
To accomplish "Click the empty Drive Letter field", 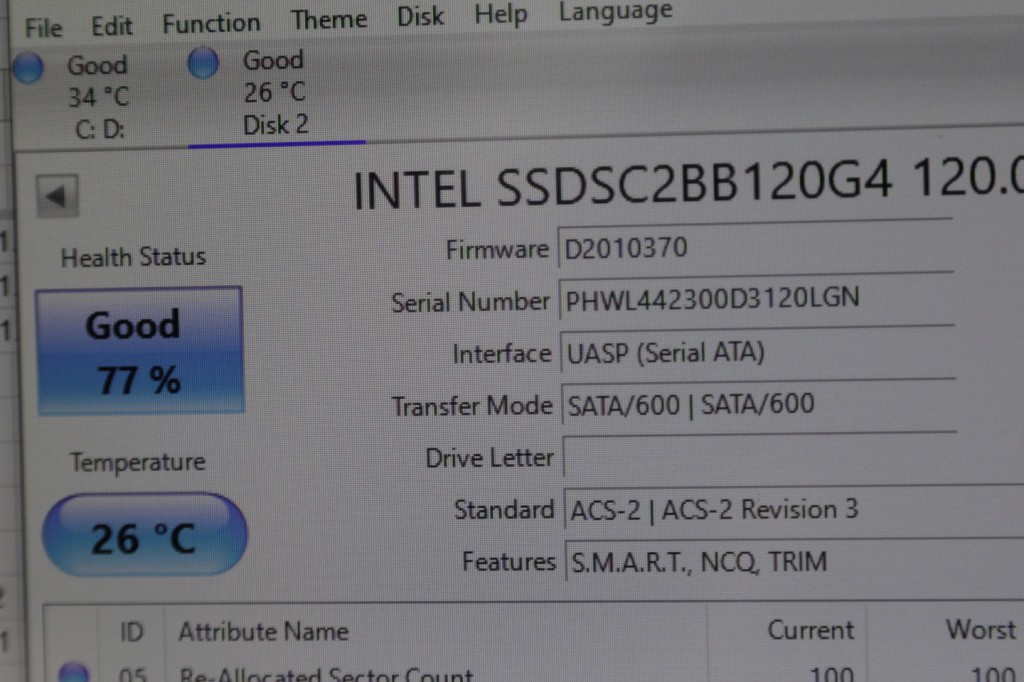I will pyautogui.click(x=760, y=458).
